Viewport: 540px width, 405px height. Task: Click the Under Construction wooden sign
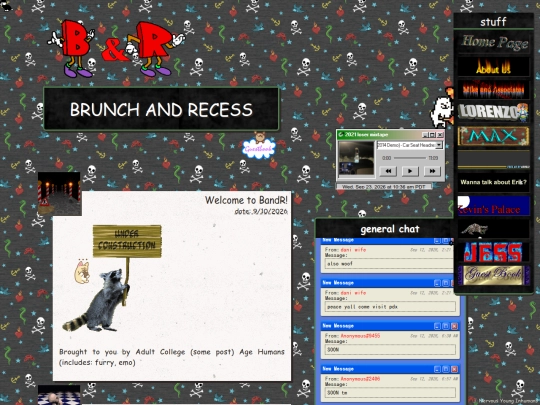127,241
